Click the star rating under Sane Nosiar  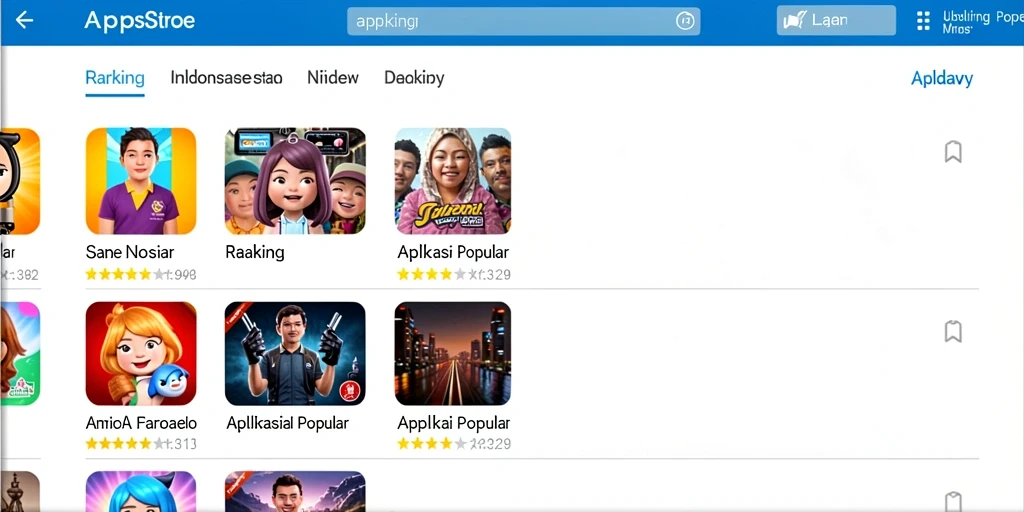tap(125, 274)
